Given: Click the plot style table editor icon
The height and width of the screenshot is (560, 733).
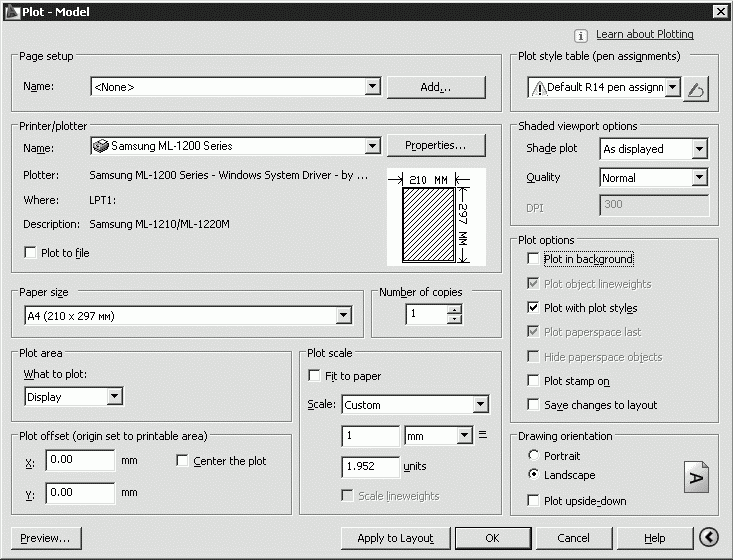Looking at the screenshot, I should pyautogui.click(x=697, y=89).
